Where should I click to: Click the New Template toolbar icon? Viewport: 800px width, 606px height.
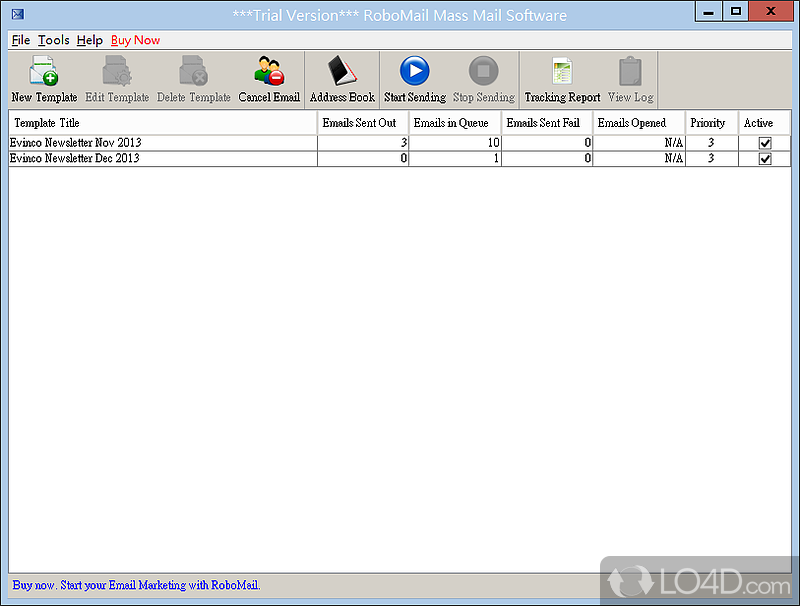point(43,72)
